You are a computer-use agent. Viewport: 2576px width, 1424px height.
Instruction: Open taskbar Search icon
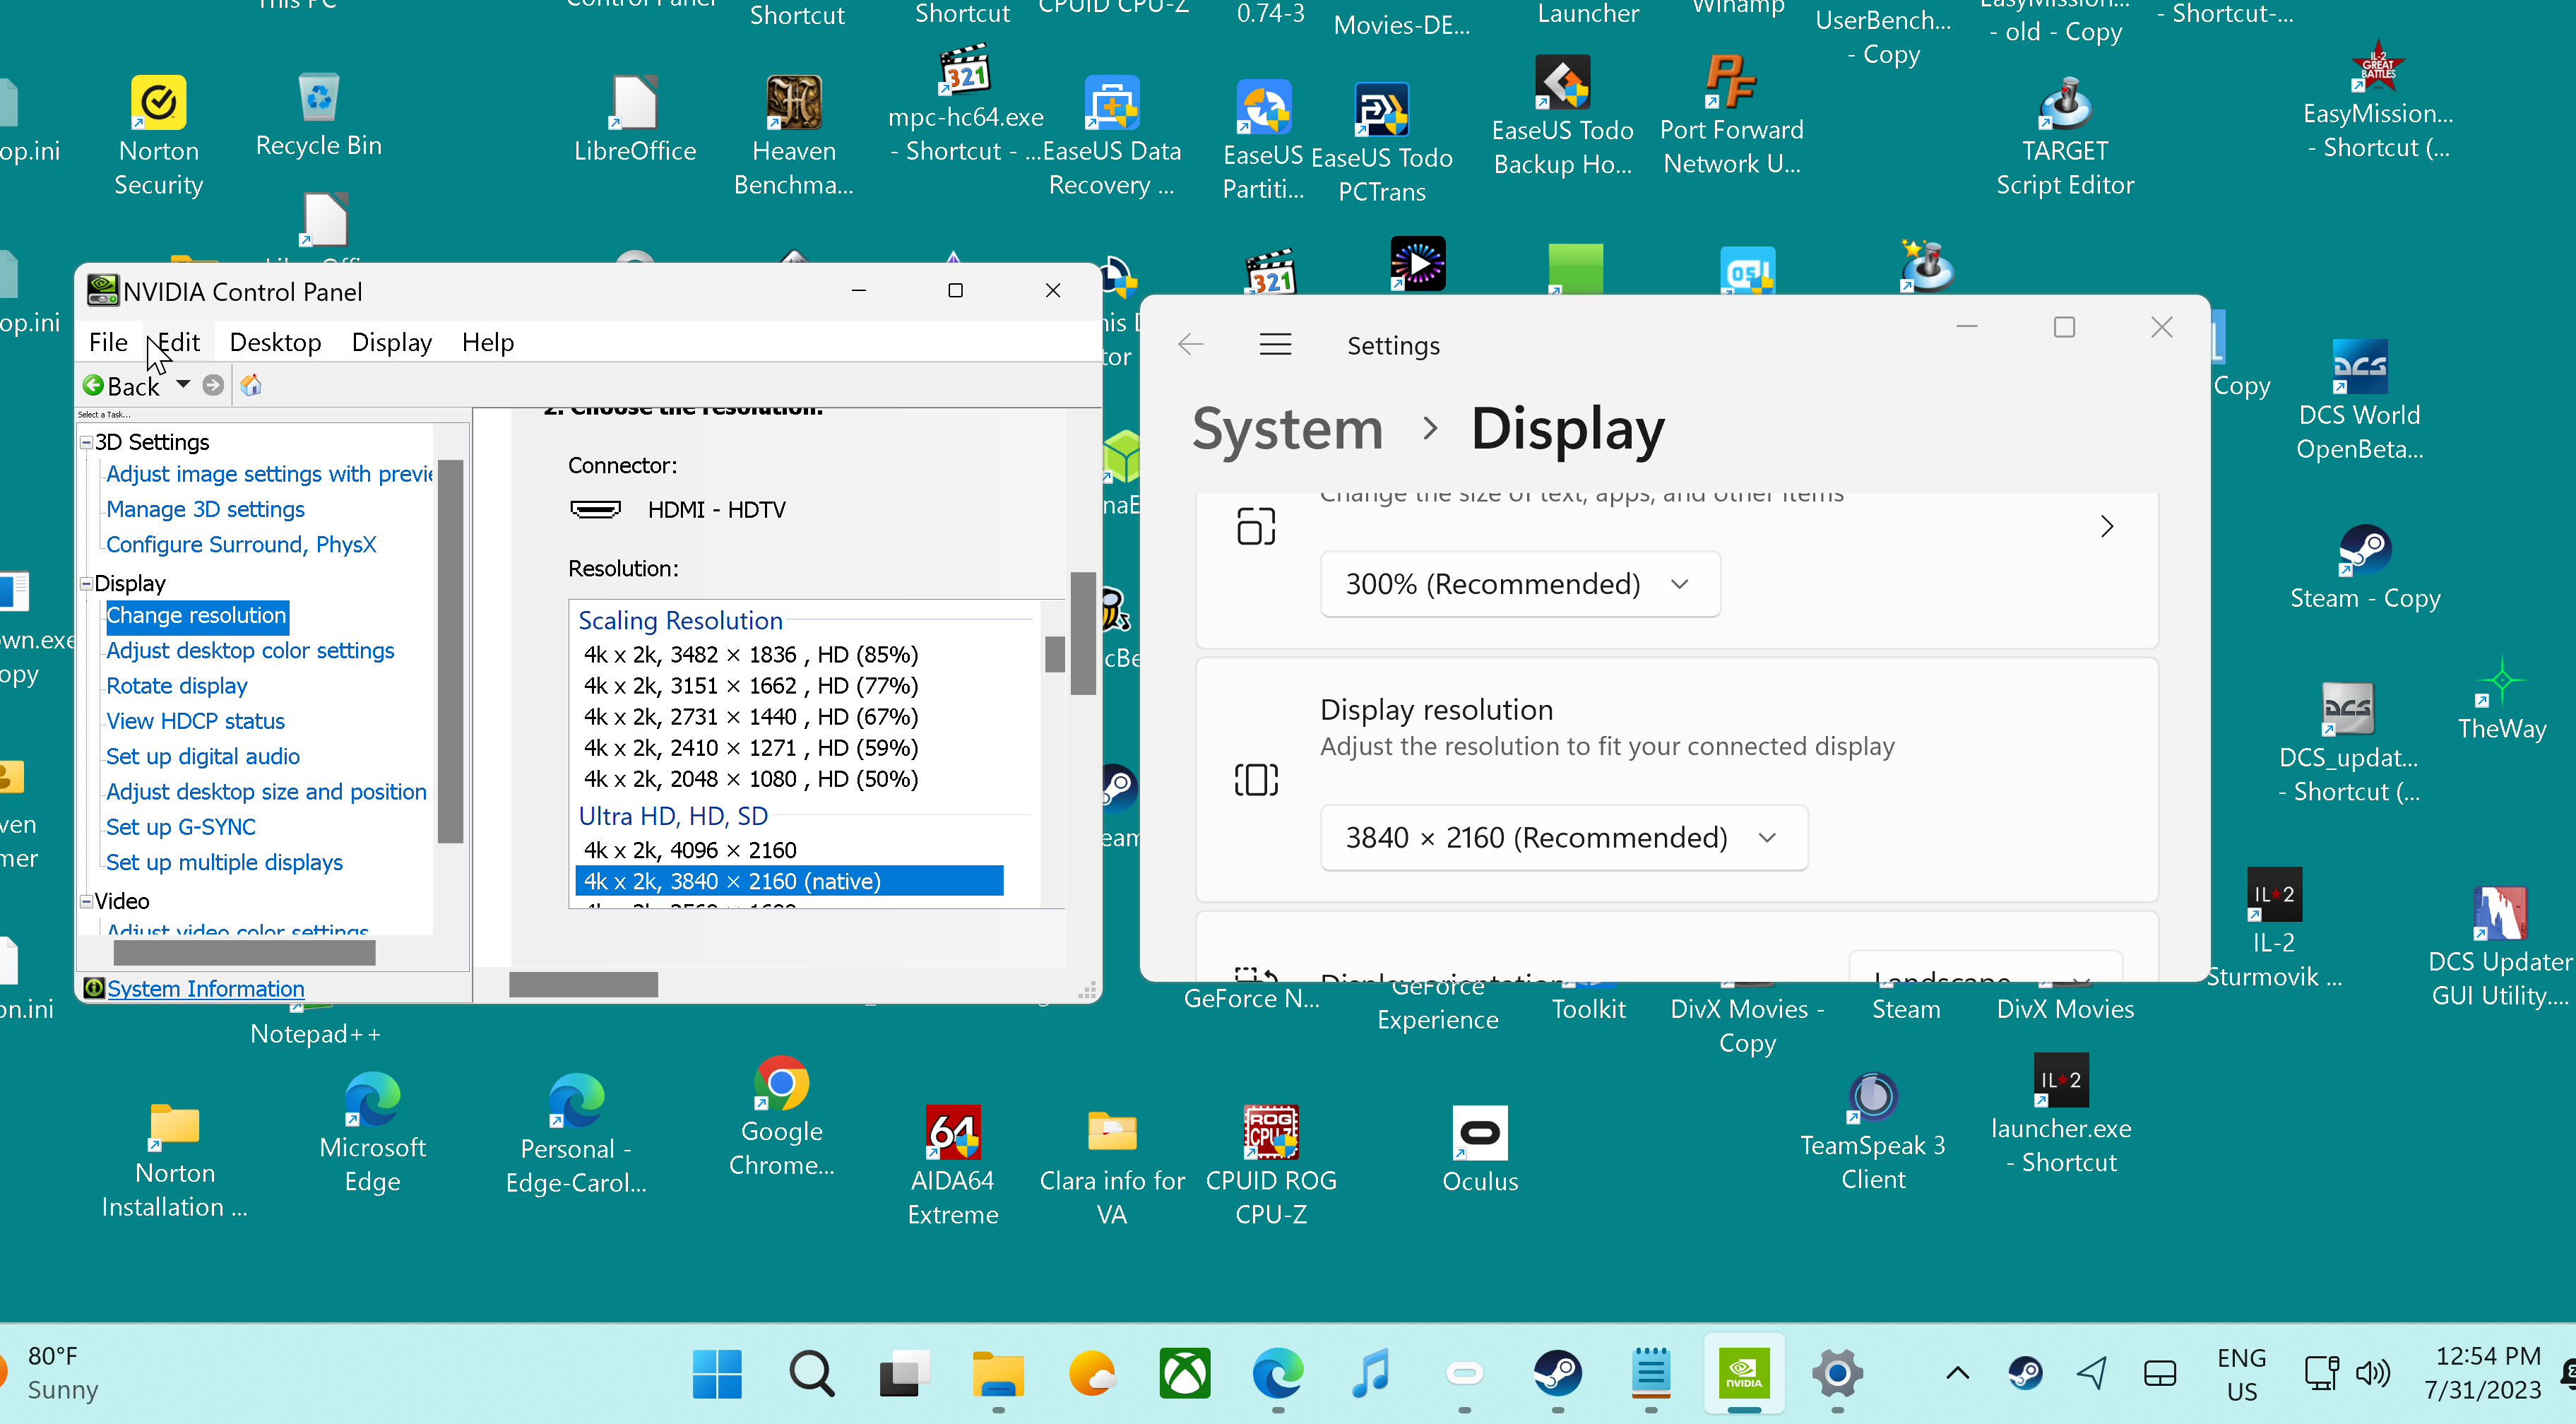tap(811, 1374)
